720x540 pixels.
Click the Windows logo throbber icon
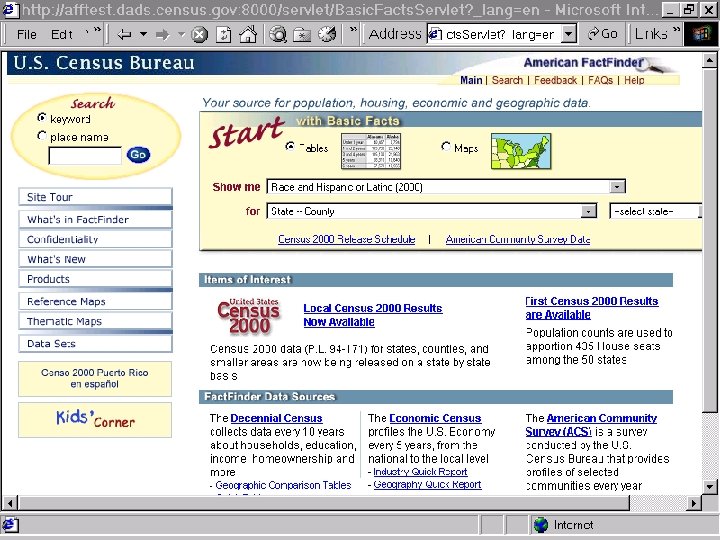(701, 34)
